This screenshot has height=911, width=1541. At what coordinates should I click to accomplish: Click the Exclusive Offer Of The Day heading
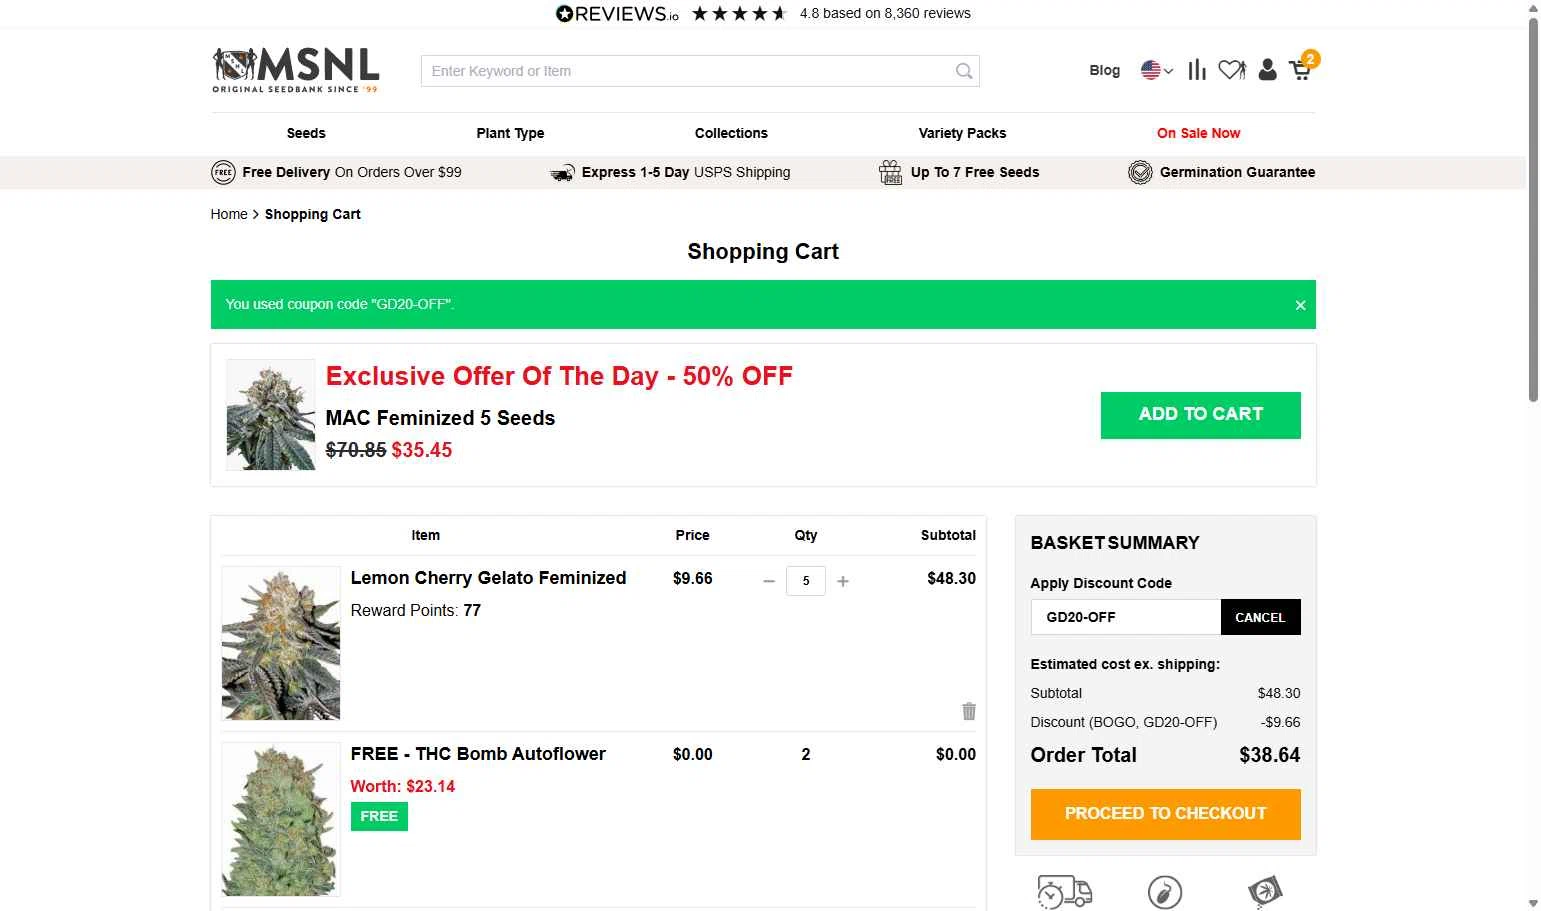tap(559, 376)
